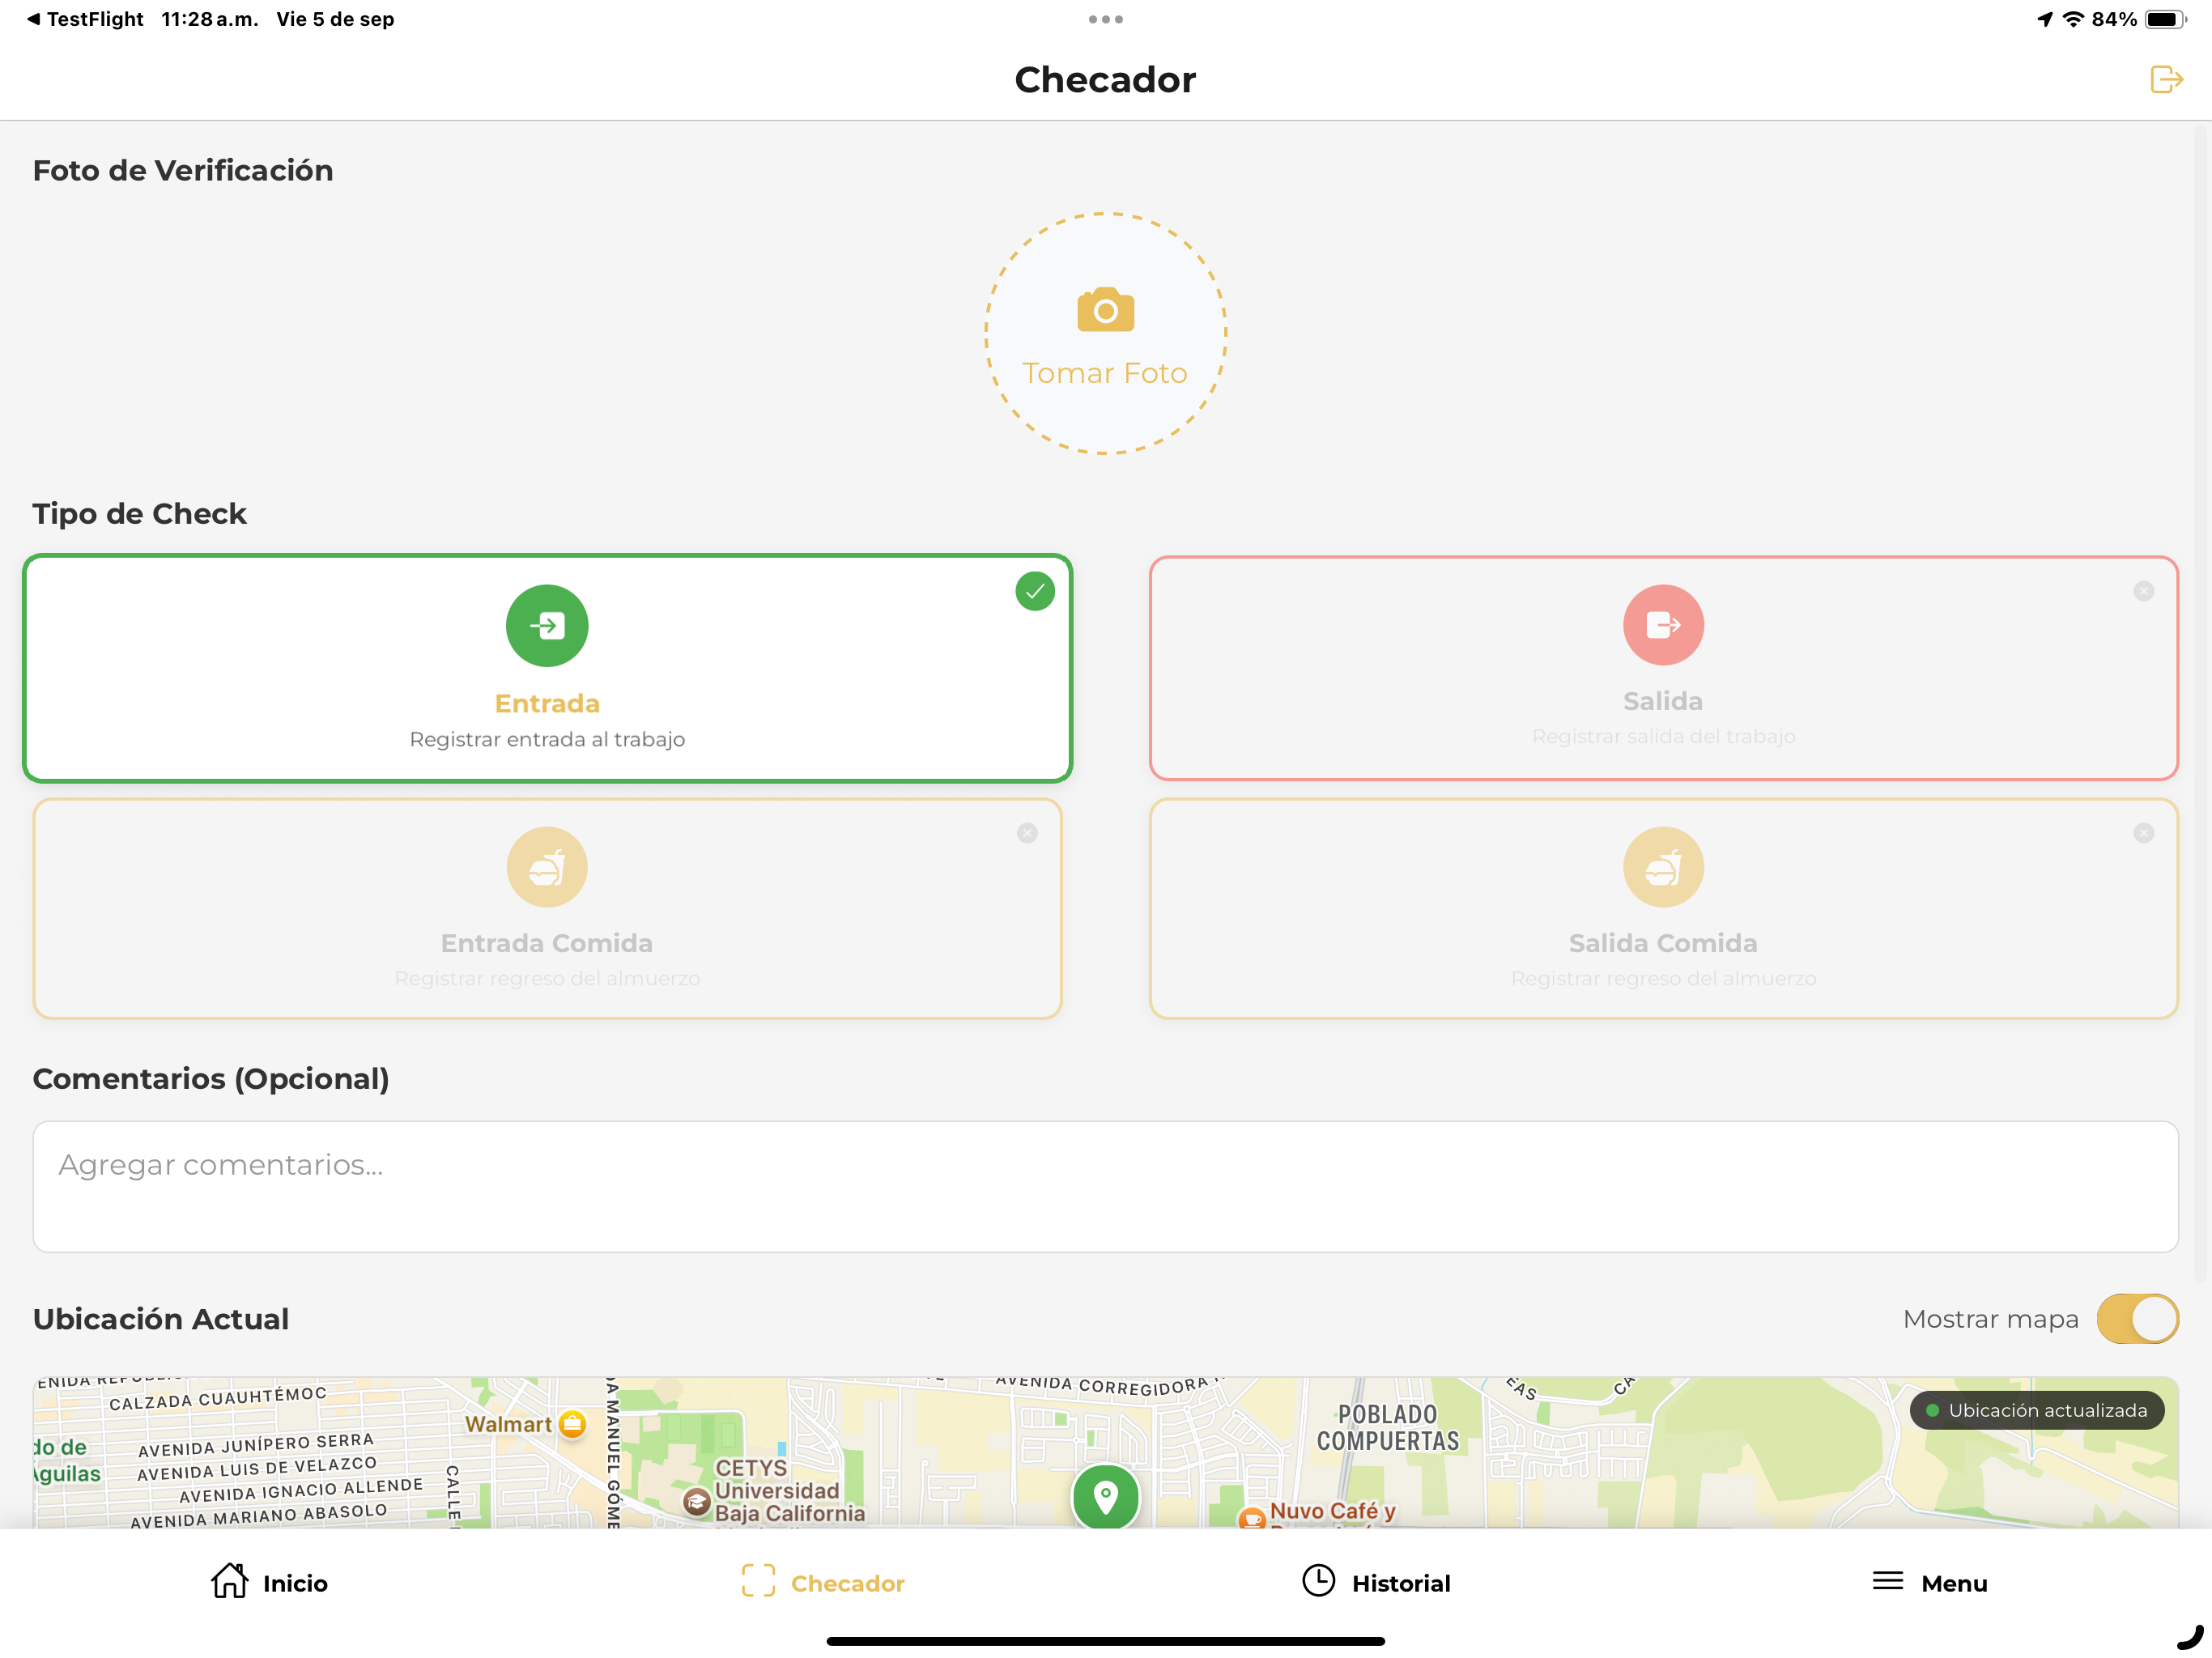Tap the battery status icon
Screen dimensions: 2212x1658
pyautogui.click(x=2166, y=19)
